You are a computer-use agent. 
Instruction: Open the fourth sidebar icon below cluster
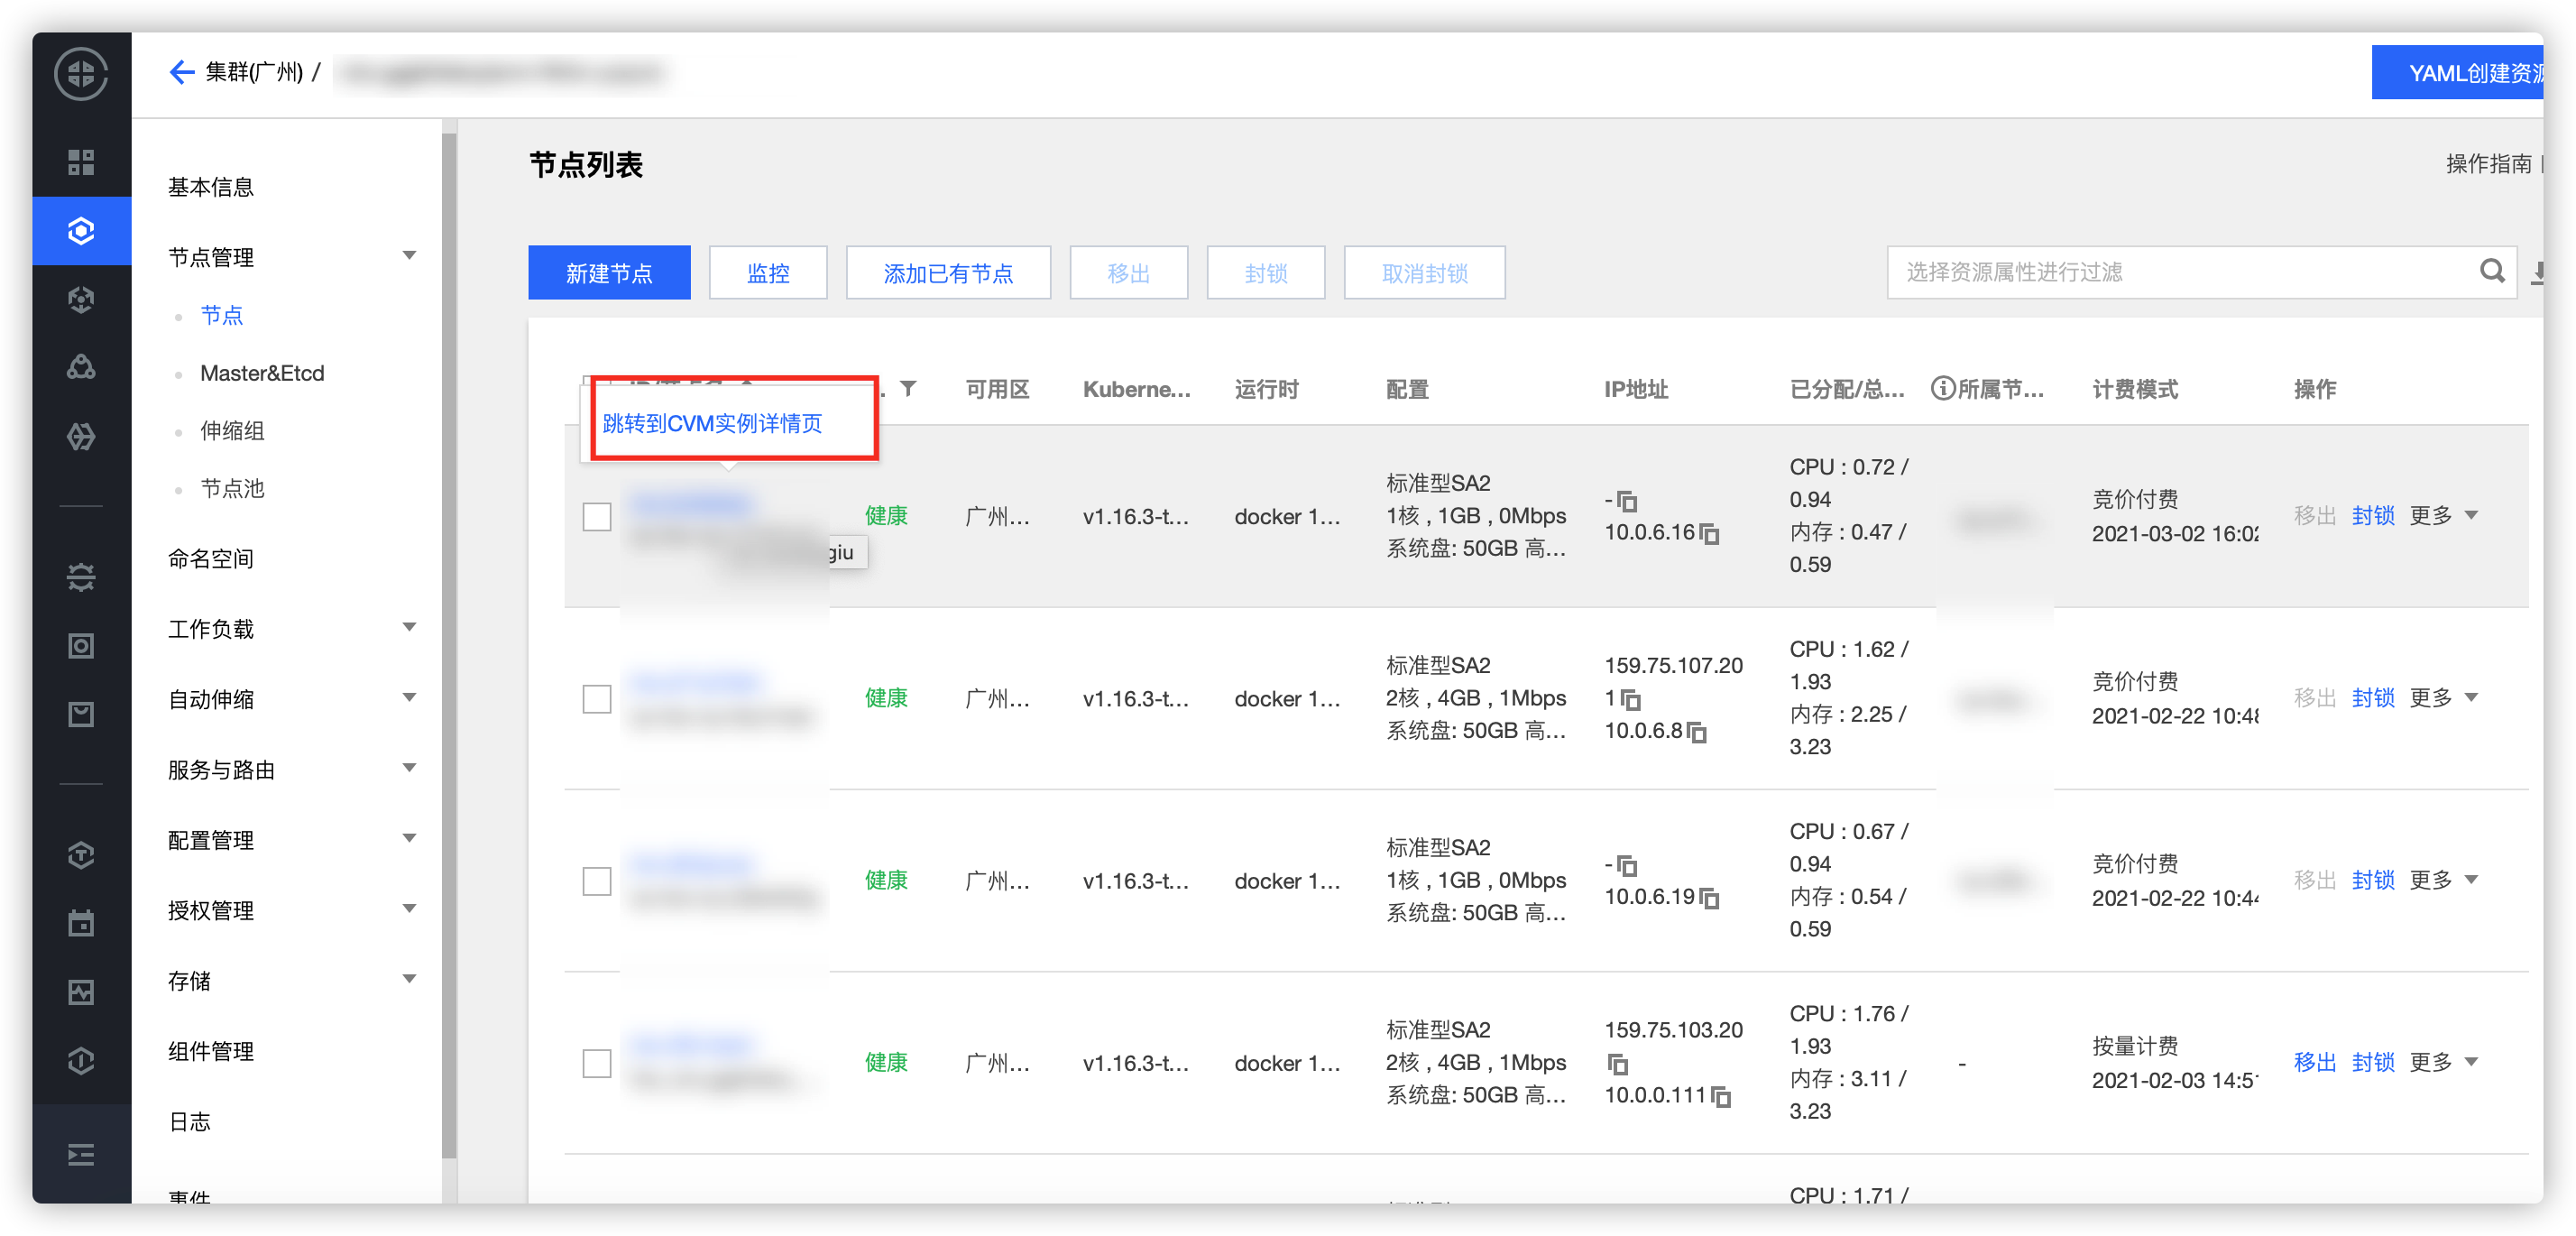point(81,299)
